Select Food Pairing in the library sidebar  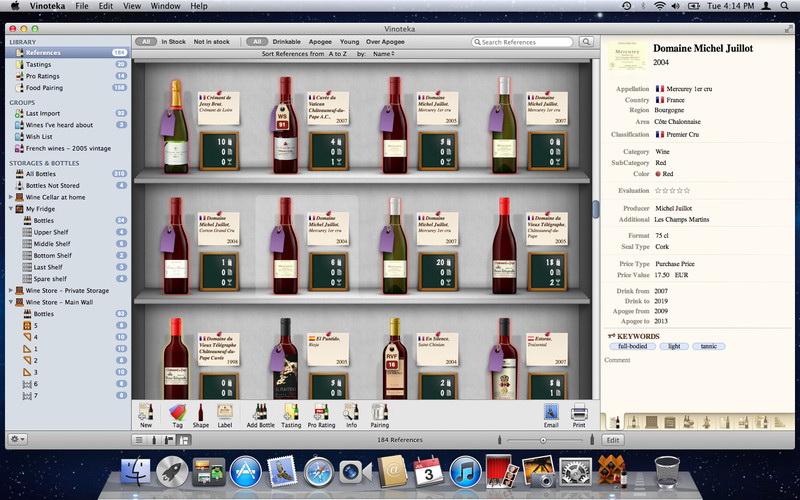(44, 87)
